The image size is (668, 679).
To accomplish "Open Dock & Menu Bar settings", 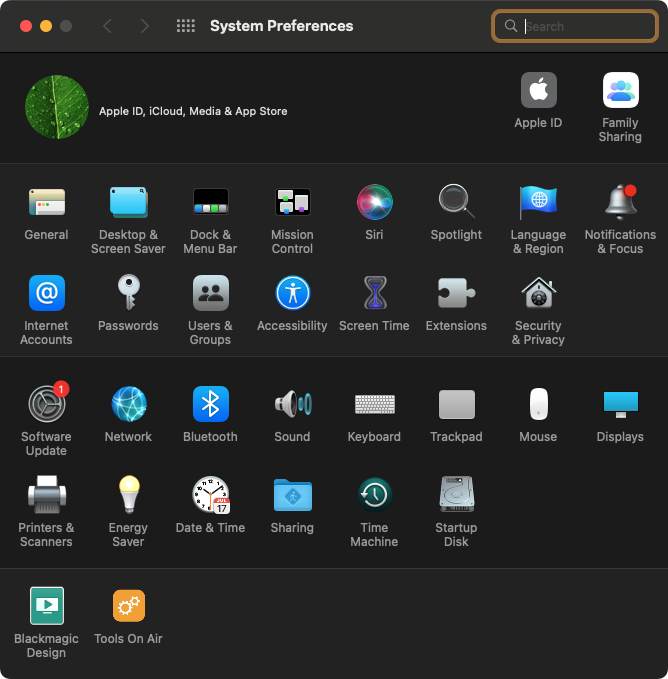I will pyautogui.click(x=210, y=202).
